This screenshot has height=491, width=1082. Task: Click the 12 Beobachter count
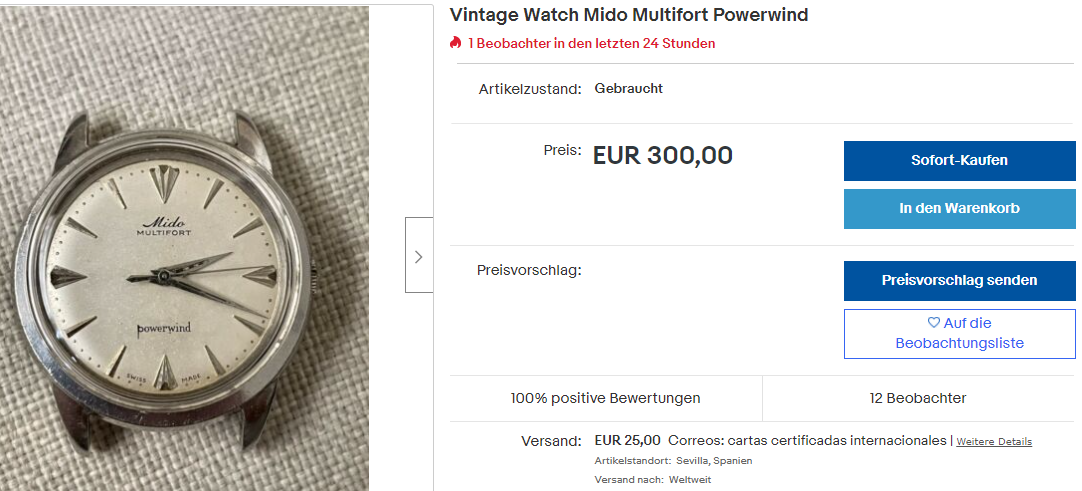918,398
